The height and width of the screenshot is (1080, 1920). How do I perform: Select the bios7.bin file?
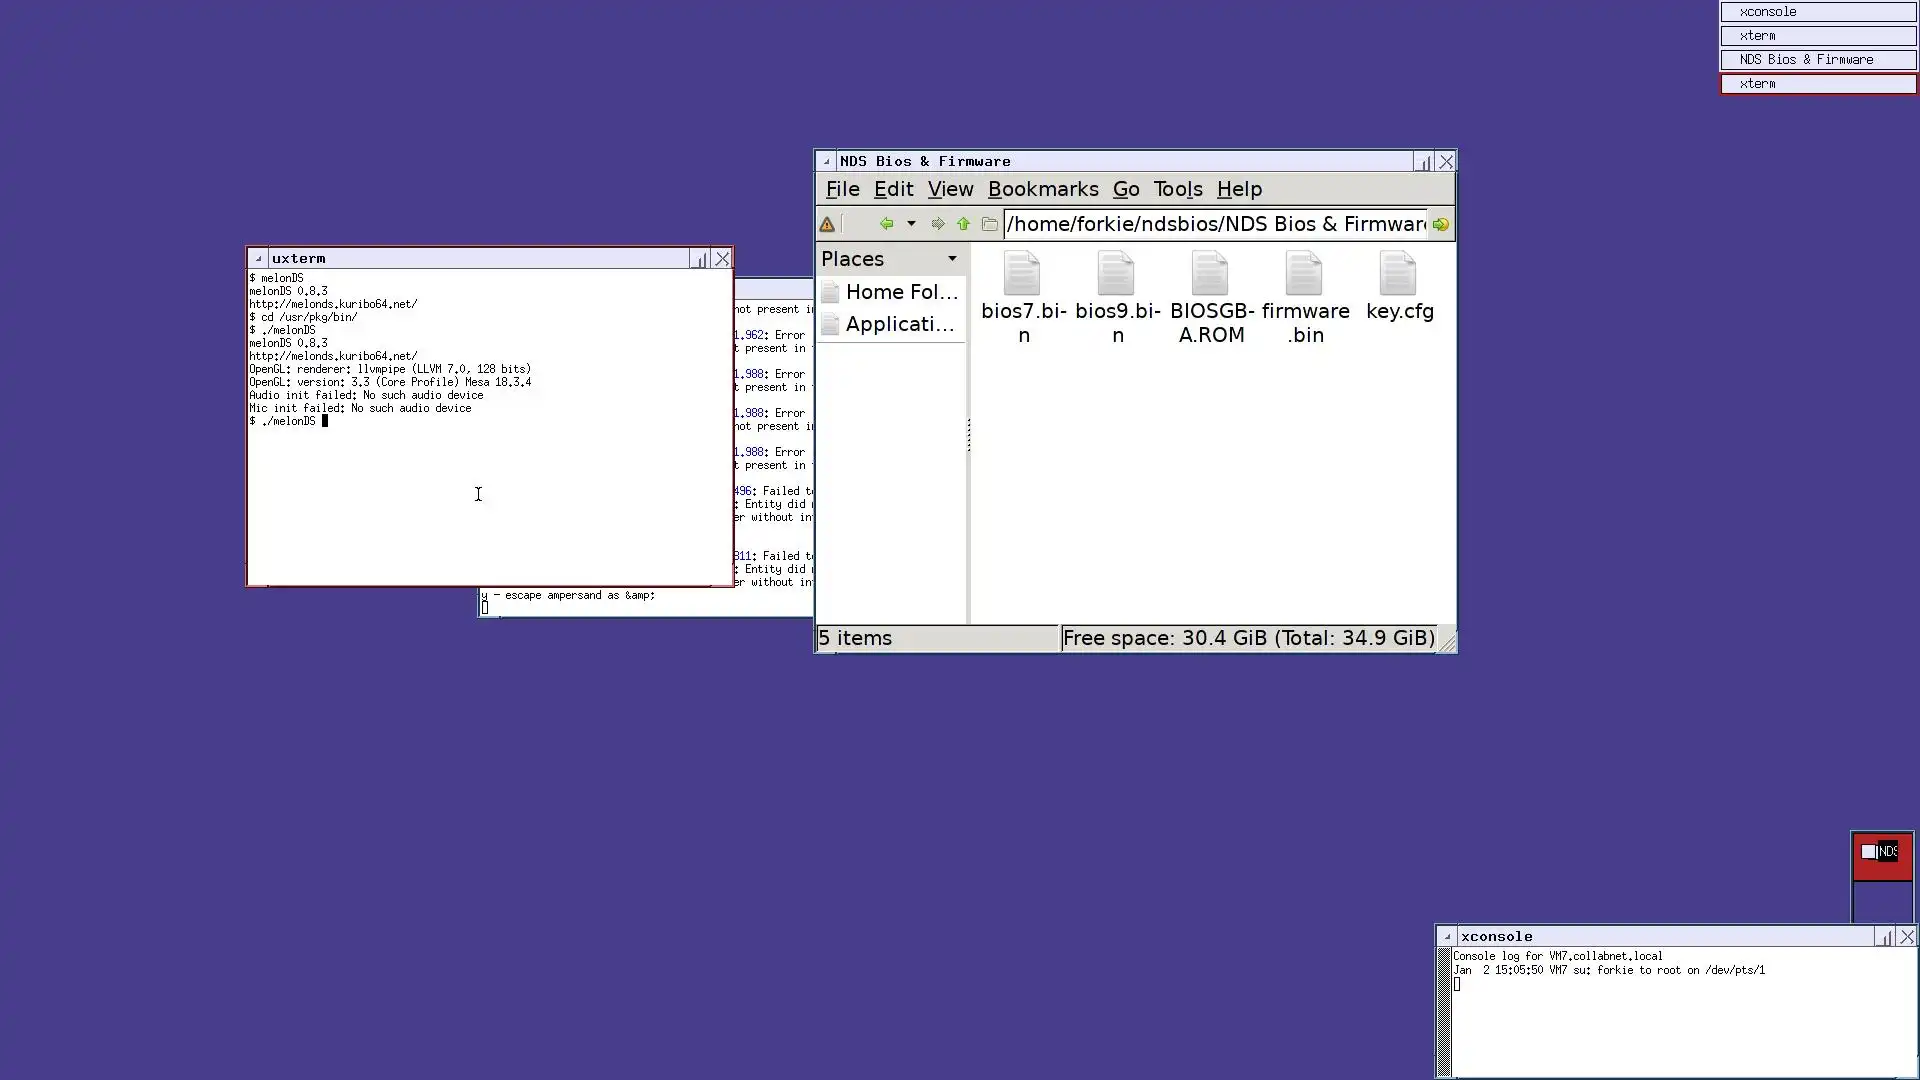tap(1022, 274)
